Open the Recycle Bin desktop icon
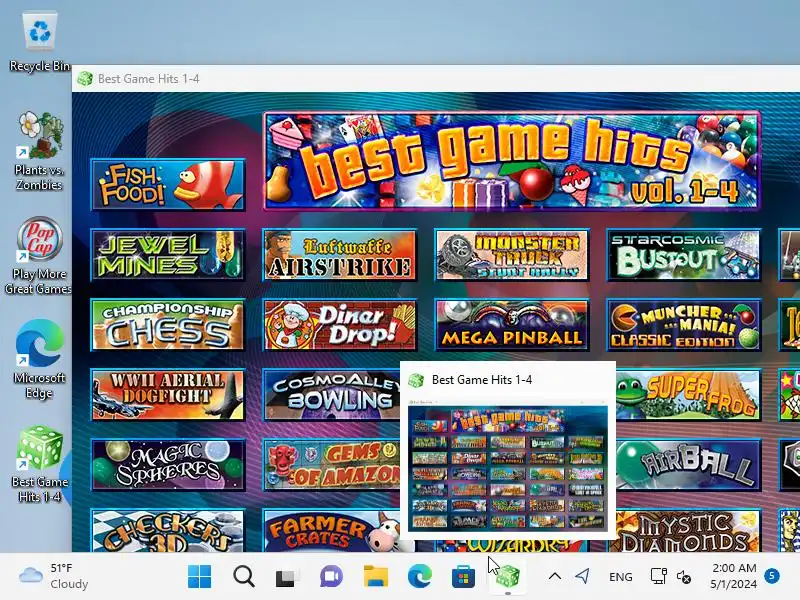The image size is (800, 600). 40,42
